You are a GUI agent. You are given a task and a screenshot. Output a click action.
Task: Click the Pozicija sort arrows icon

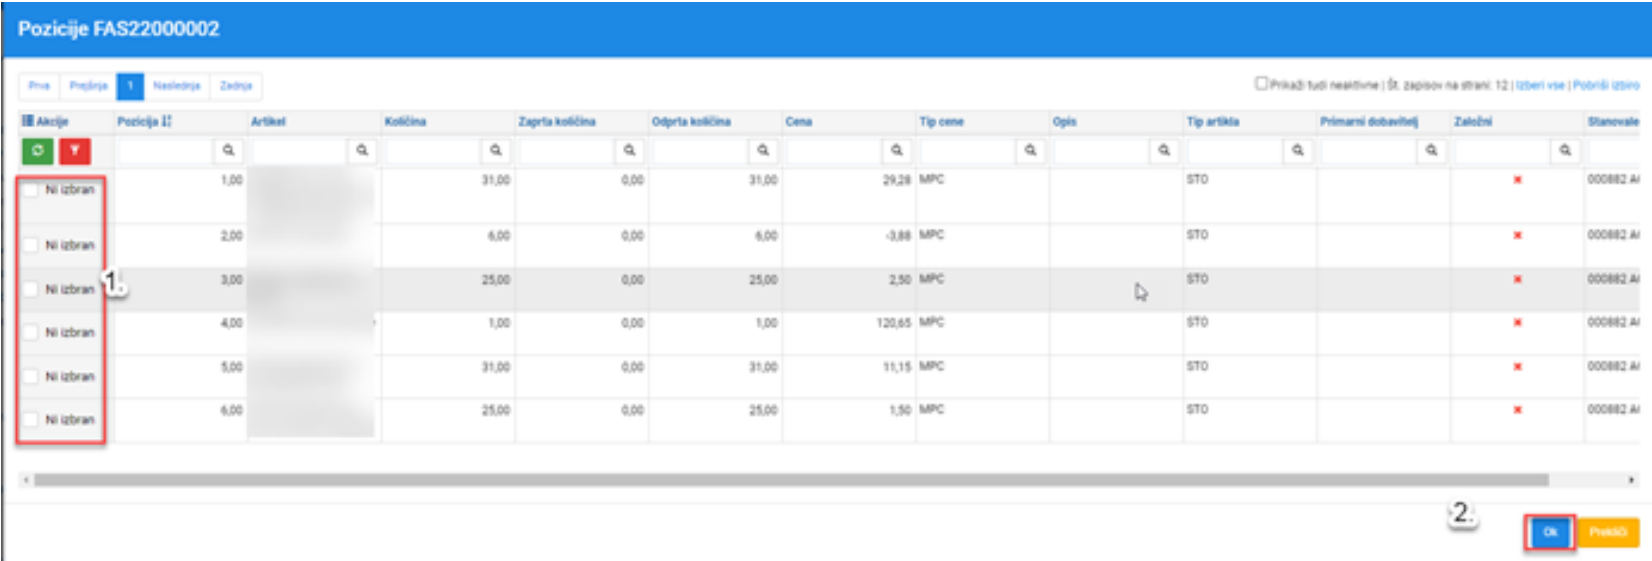tap(166, 121)
